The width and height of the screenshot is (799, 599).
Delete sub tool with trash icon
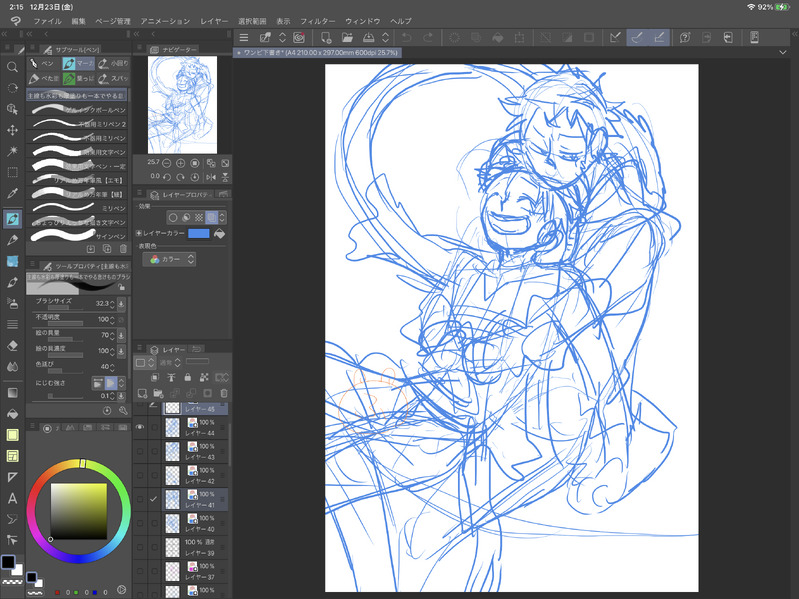pos(123,249)
